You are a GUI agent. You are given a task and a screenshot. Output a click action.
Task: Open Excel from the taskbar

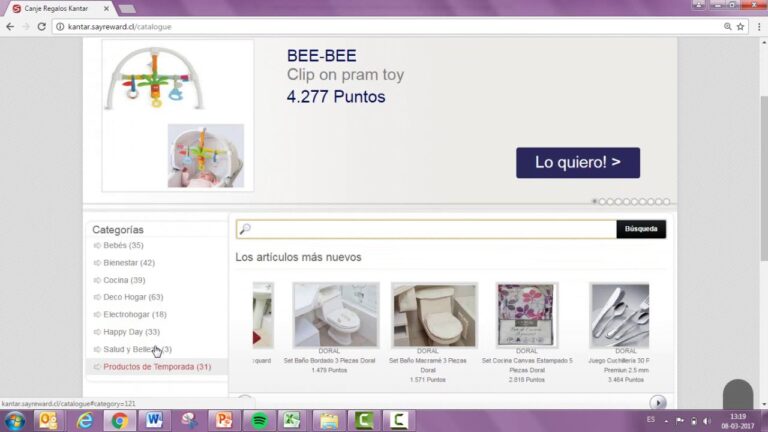coord(292,421)
